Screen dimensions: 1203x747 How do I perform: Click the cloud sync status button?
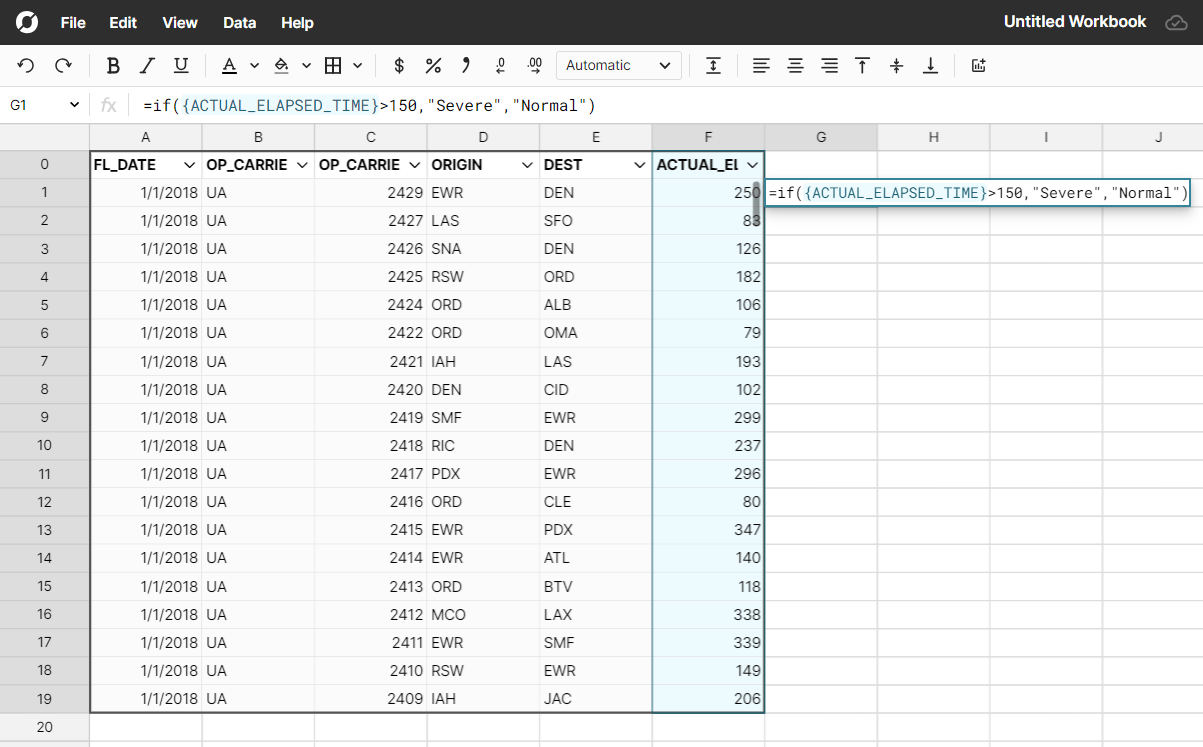pyautogui.click(x=1176, y=21)
